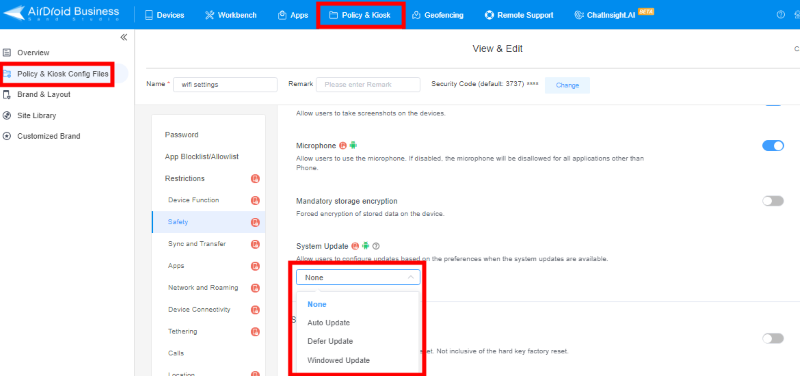800x376 pixels.
Task: Open Policy & Kiosk Config Files
Action: pyautogui.click(x=63, y=74)
